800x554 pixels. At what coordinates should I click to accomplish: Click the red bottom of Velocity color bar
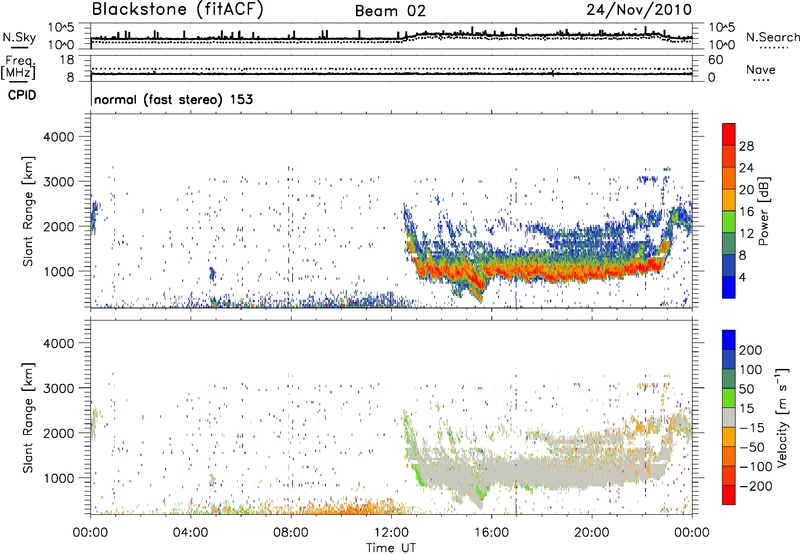pyautogui.click(x=729, y=495)
